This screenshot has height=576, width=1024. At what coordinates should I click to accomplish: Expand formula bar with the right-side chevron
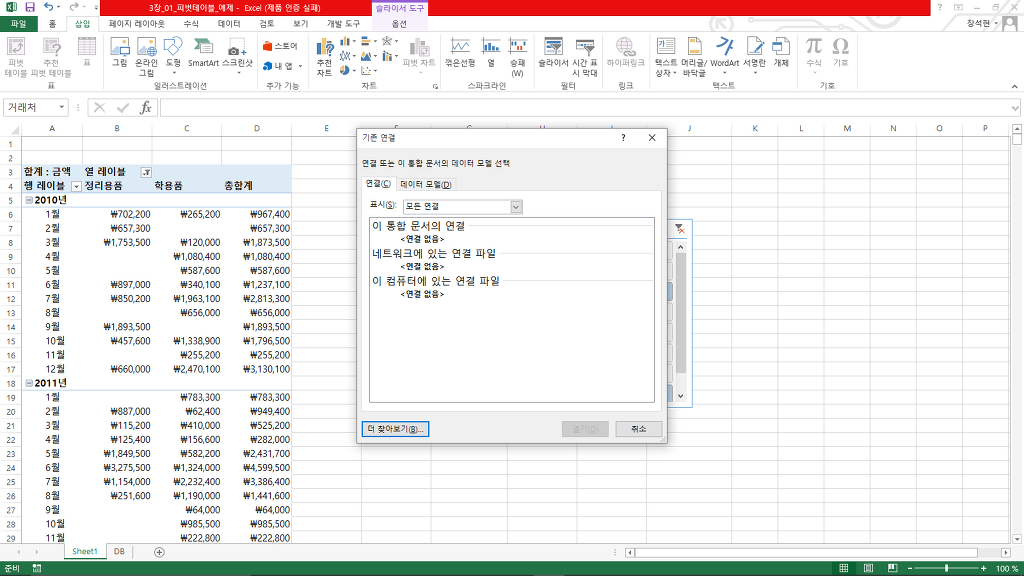(1016, 108)
